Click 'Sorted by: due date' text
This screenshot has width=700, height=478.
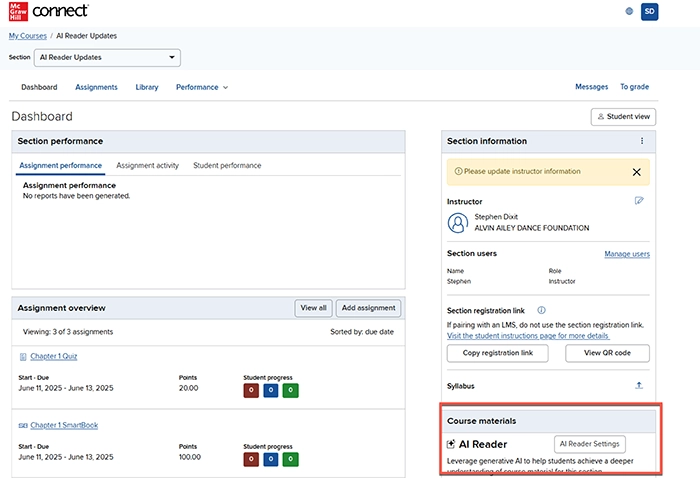click(362, 332)
